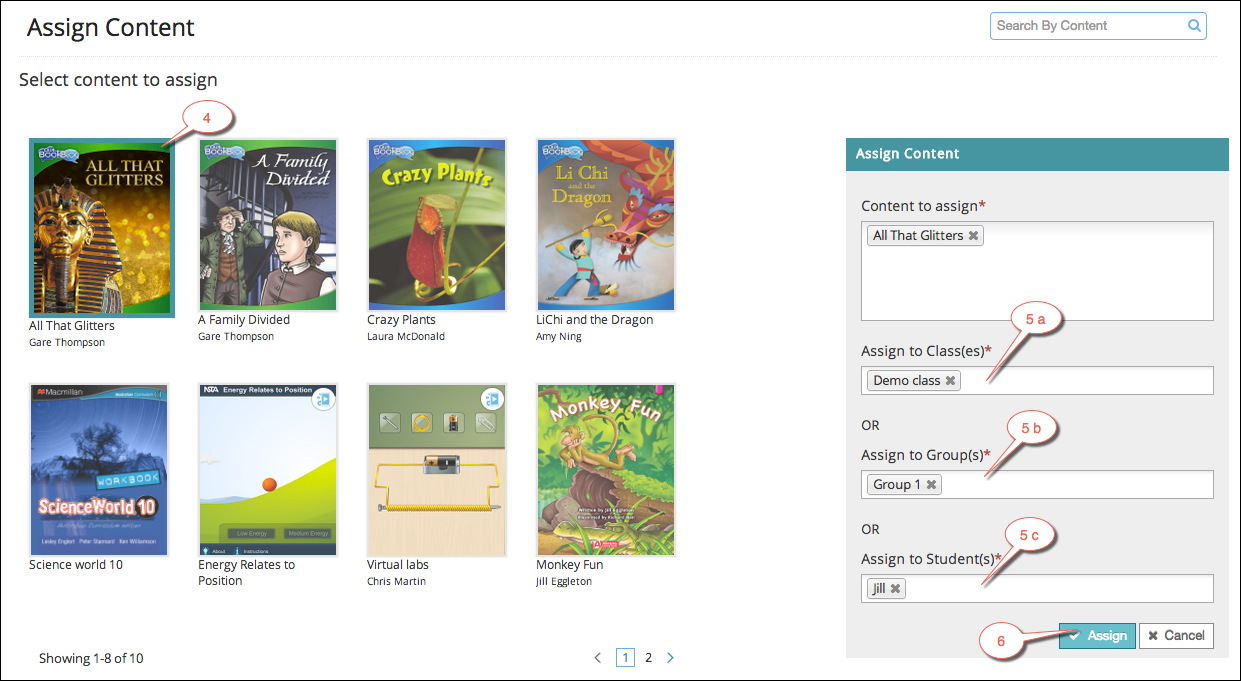This screenshot has width=1241, height=681.
Task: Click interactive badge on Virtual labs thumbnail
Action: [x=491, y=399]
